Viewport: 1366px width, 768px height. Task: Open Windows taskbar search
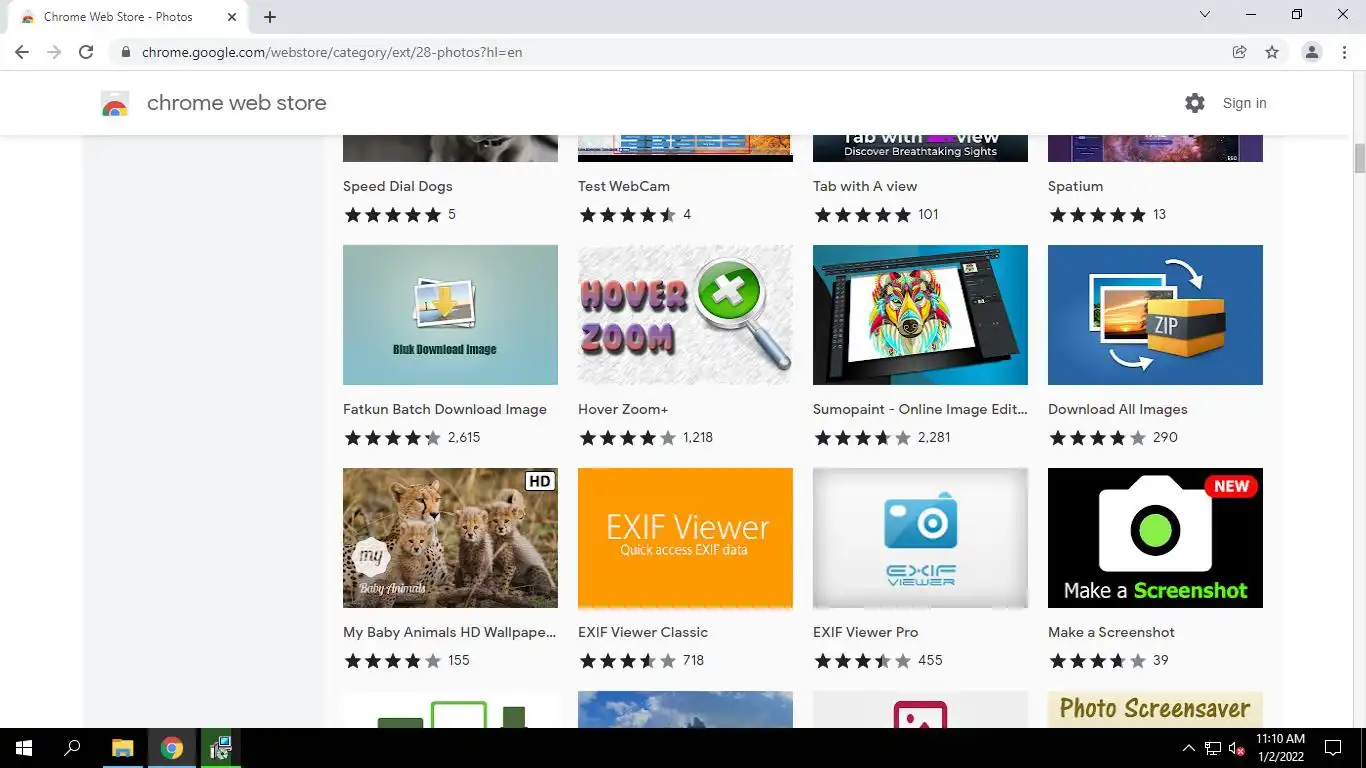[x=72, y=748]
